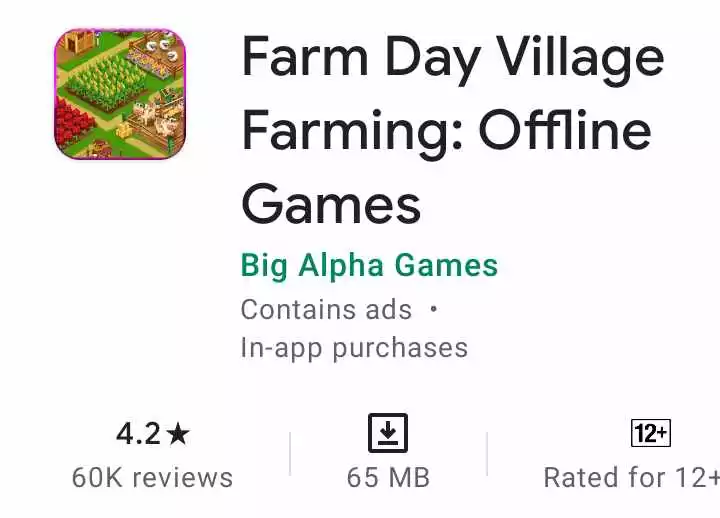Select the 65 MB size label
The height and width of the screenshot is (518, 720).
pyautogui.click(x=388, y=478)
